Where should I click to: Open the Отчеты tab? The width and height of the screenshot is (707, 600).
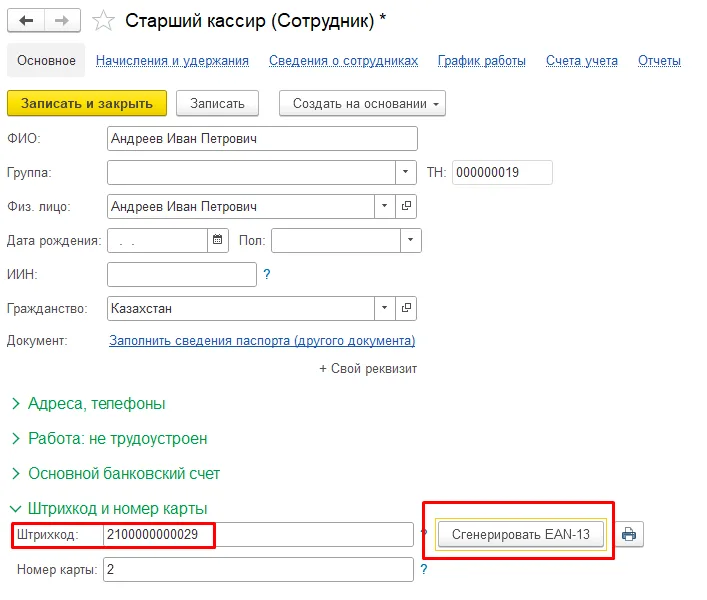659,60
